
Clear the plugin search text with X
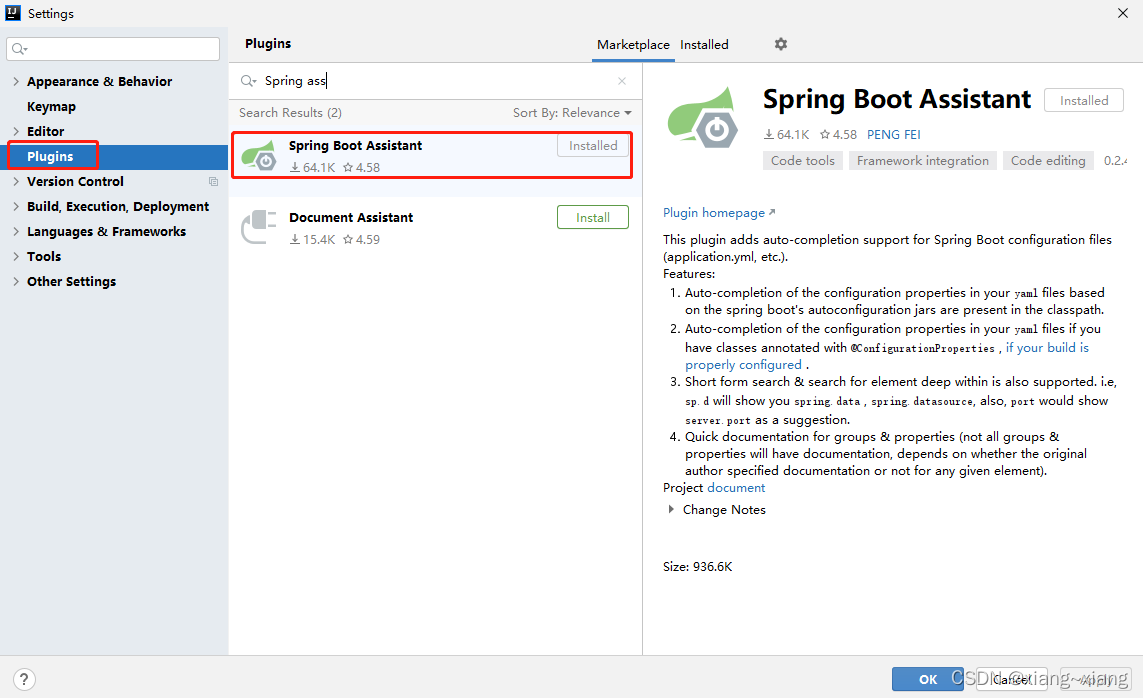[x=622, y=81]
